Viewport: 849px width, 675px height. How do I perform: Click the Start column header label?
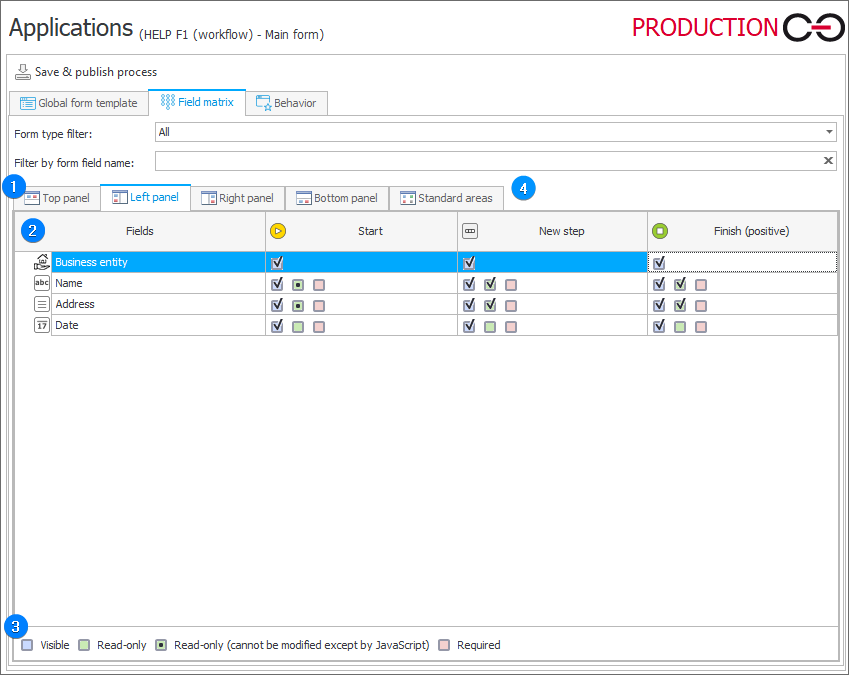pyautogui.click(x=370, y=231)
